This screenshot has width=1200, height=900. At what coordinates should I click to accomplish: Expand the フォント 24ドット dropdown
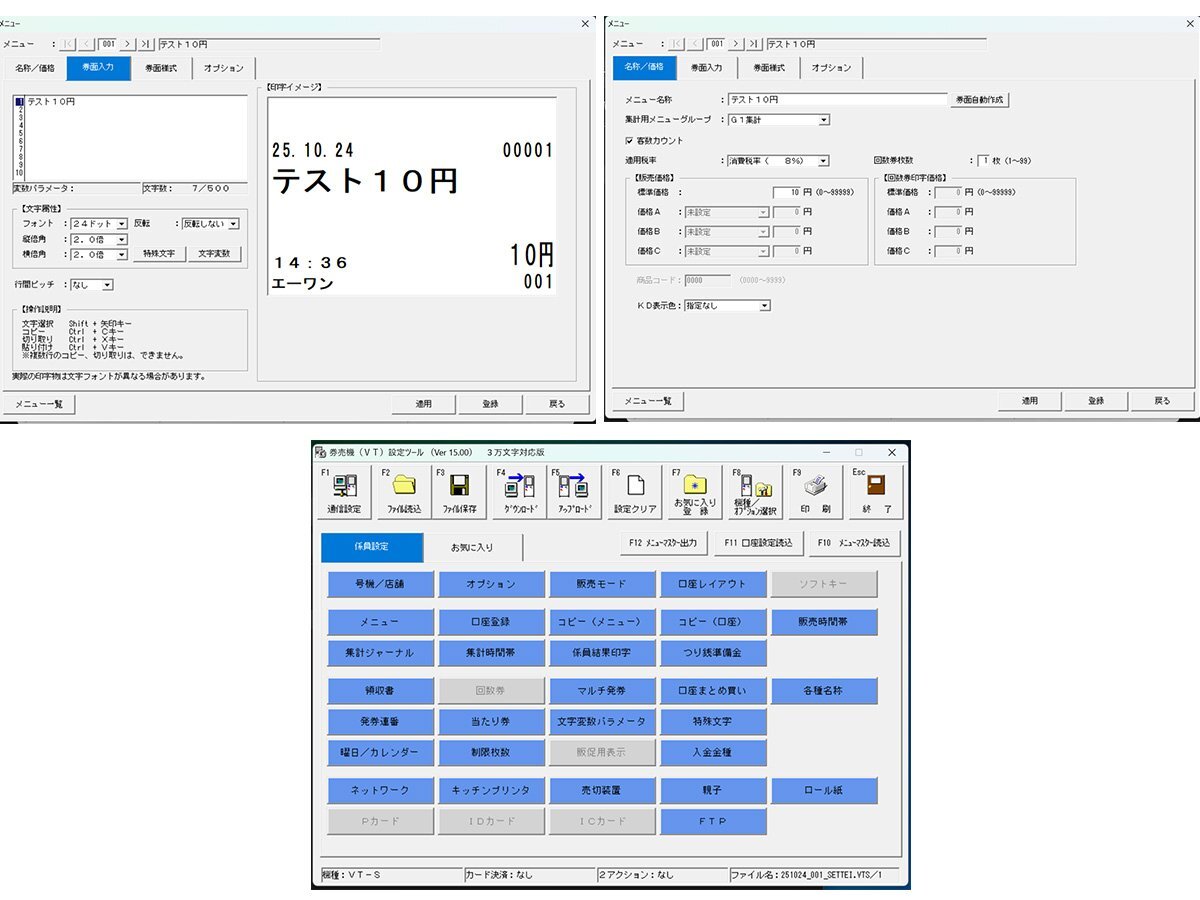(x=122, y=224)
